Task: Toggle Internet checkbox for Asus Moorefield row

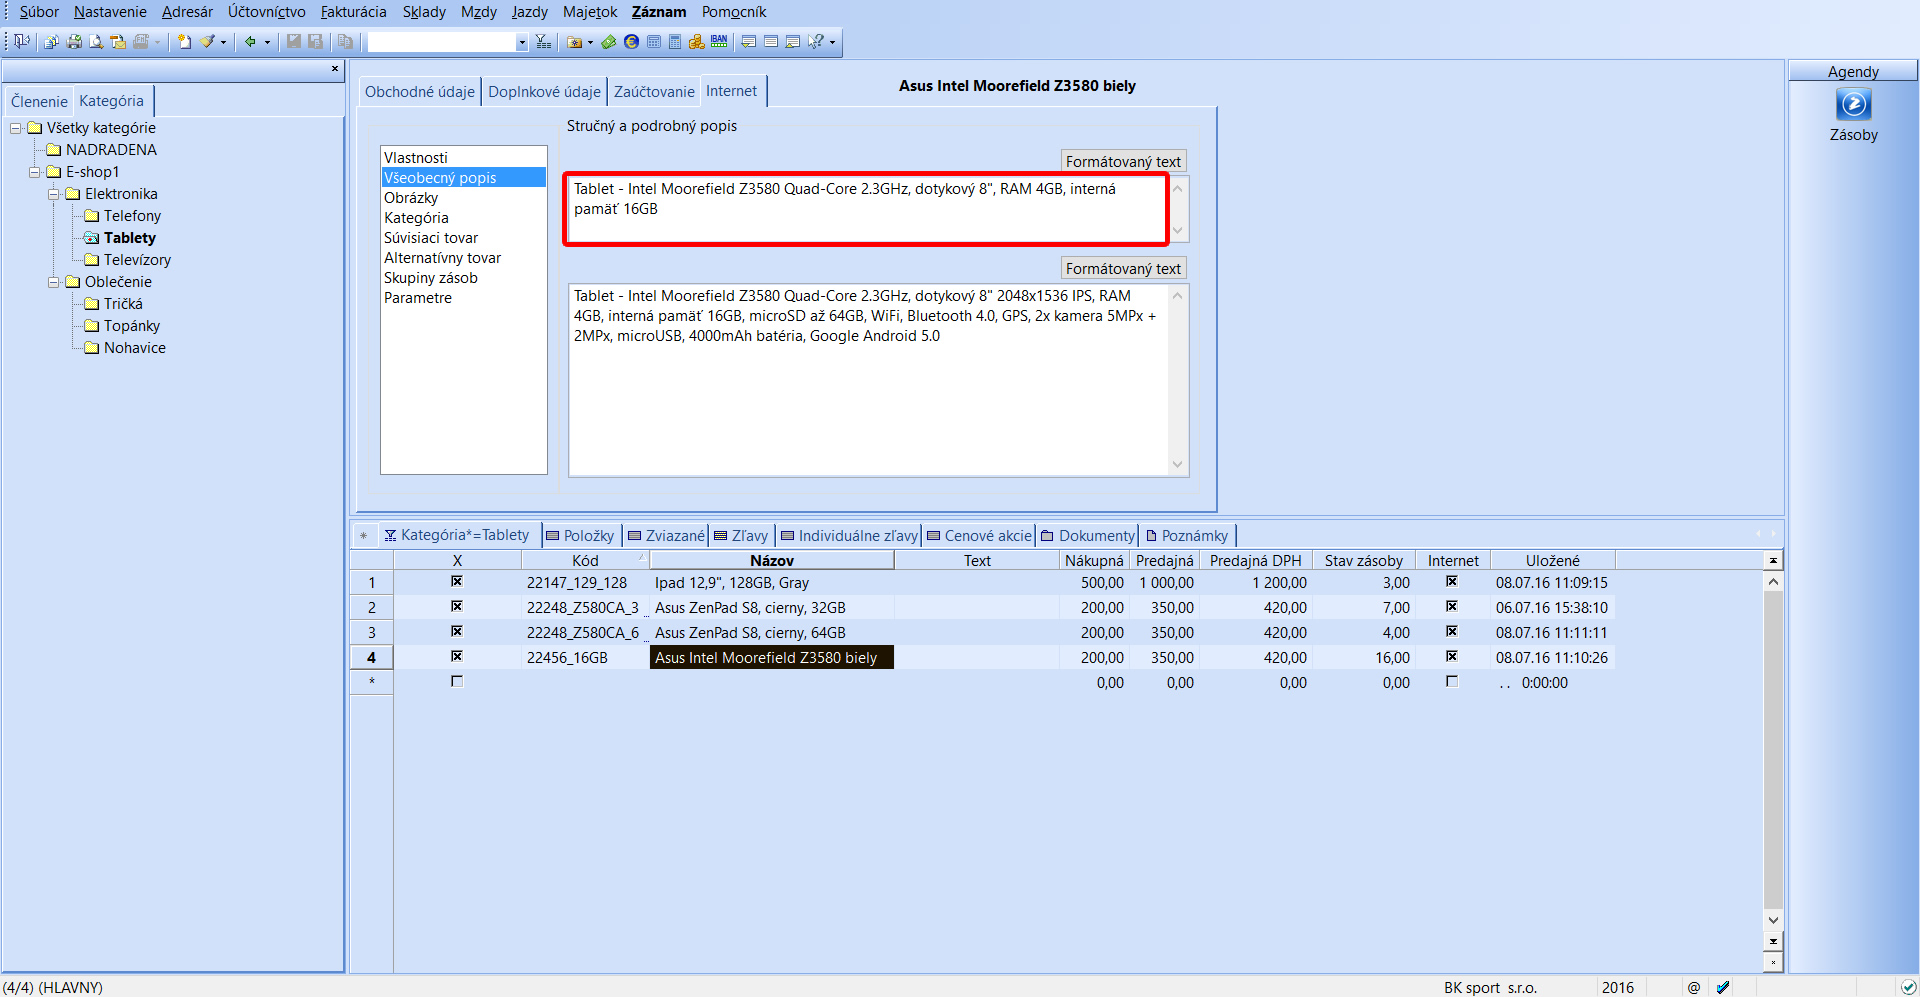Action: [x=1452, y=656]
